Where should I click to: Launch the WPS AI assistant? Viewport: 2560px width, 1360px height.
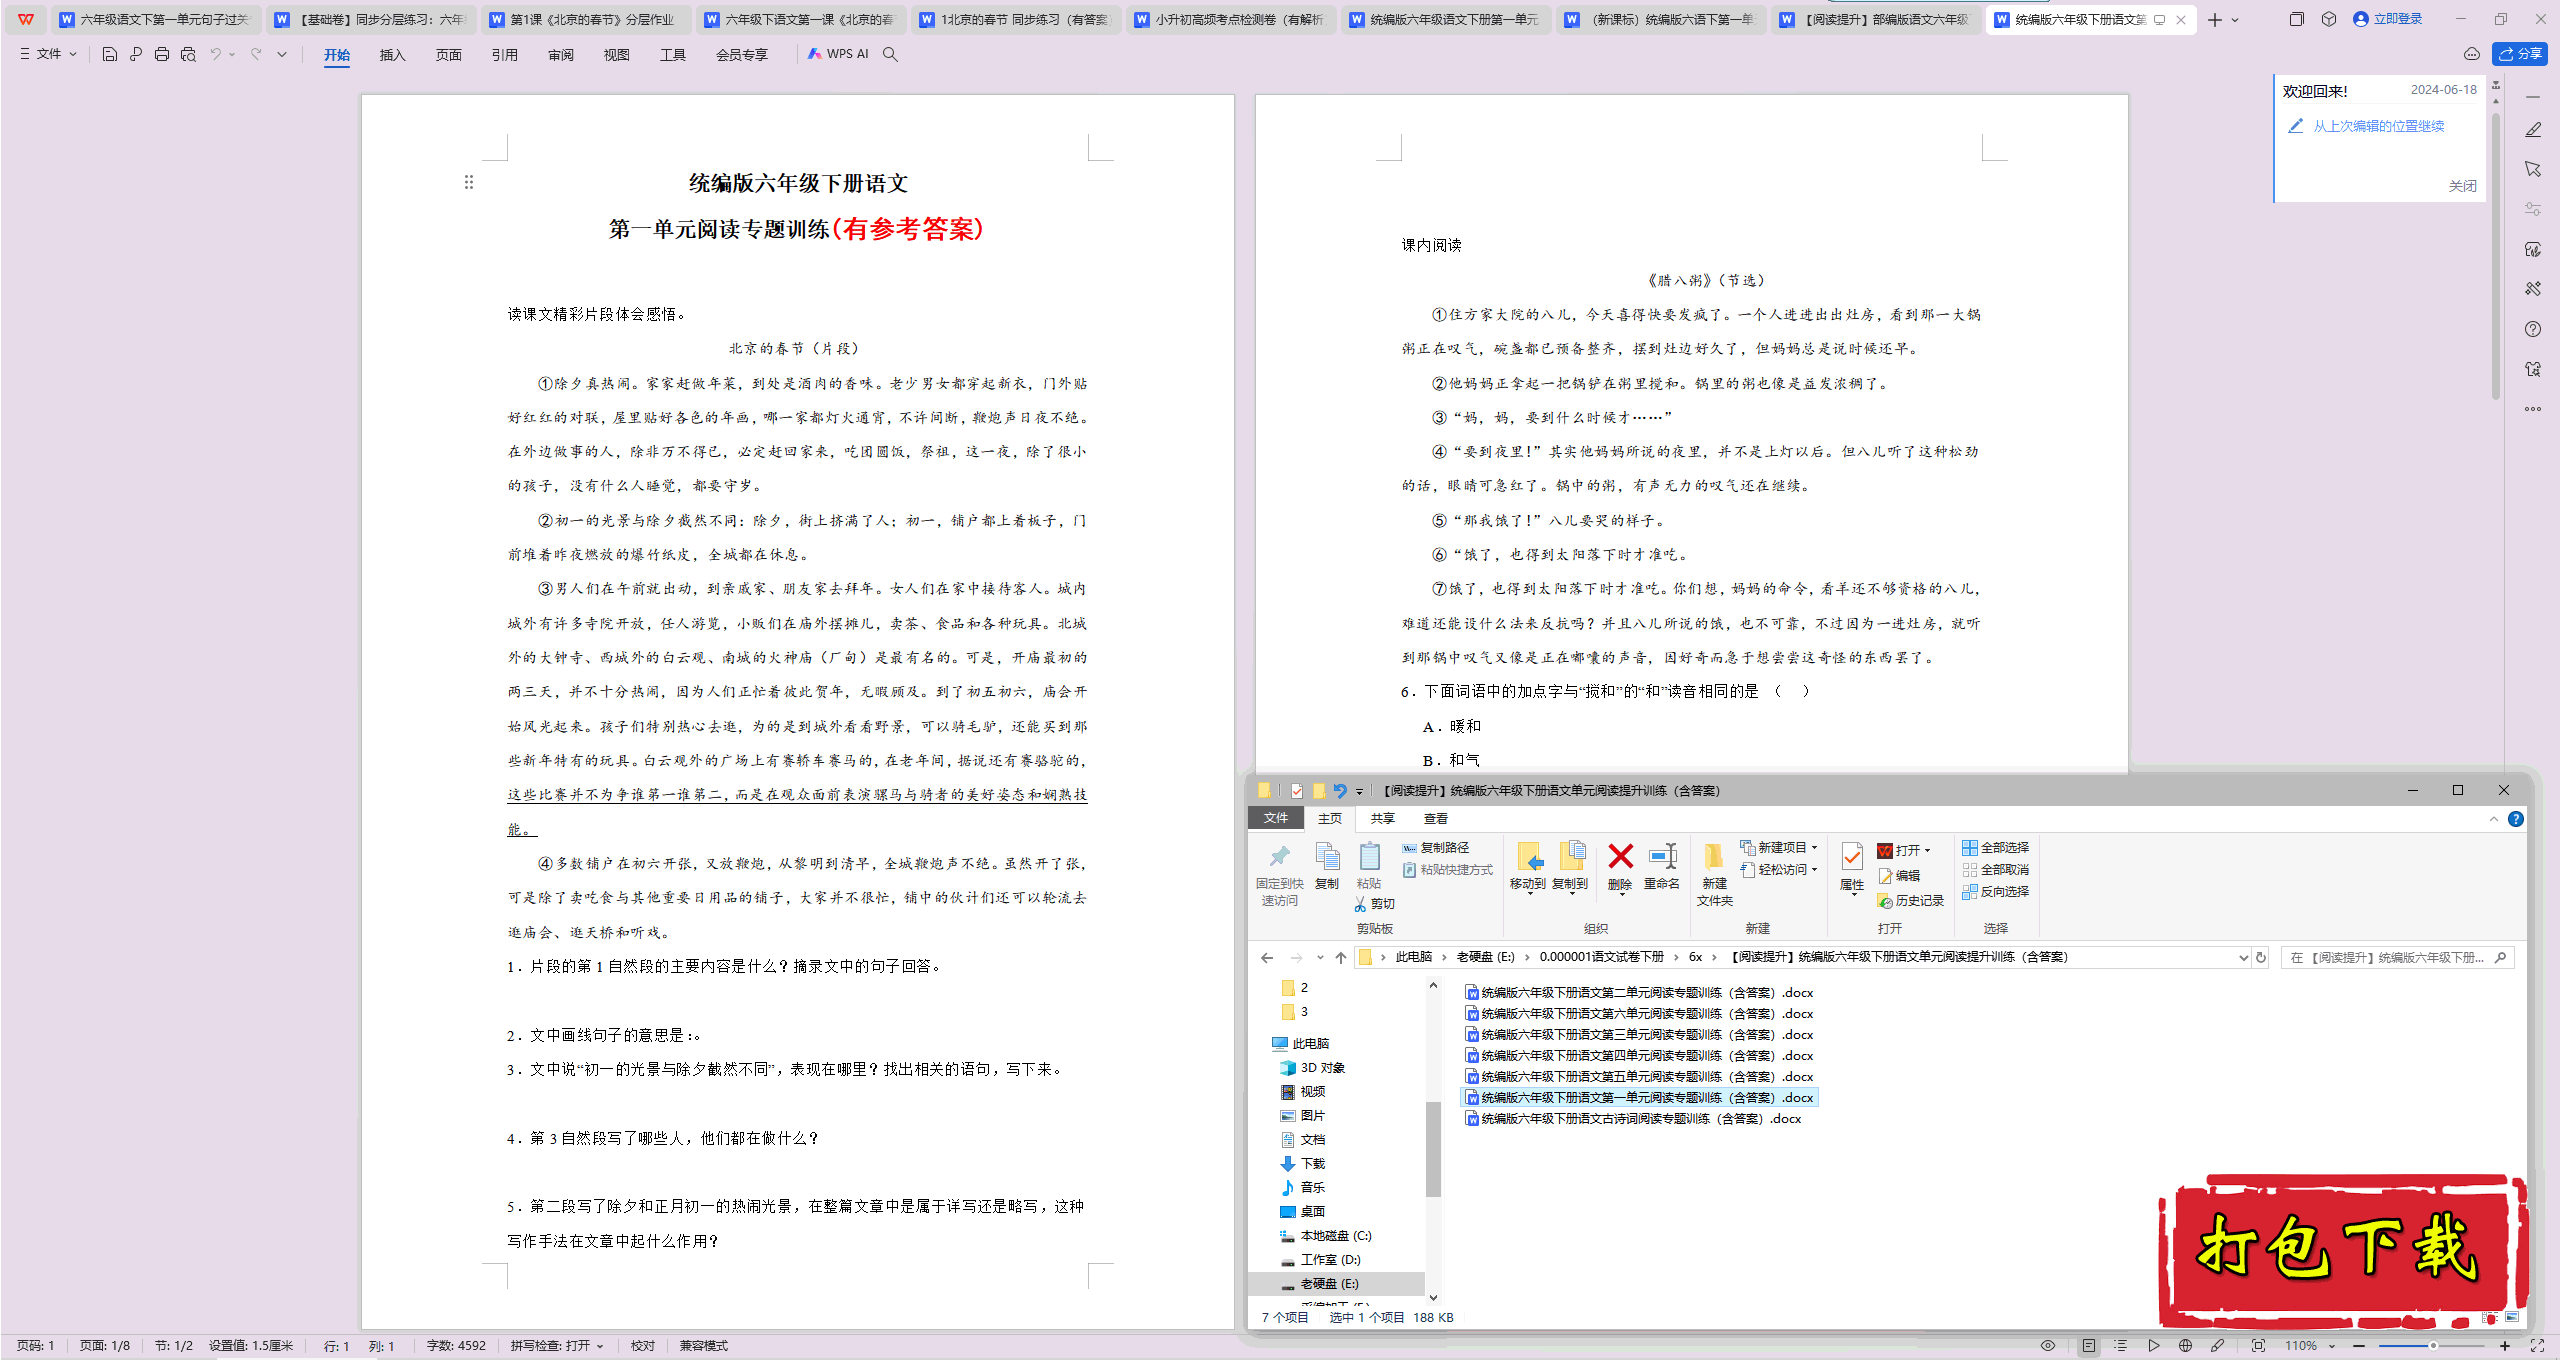(x=838, y=54)
